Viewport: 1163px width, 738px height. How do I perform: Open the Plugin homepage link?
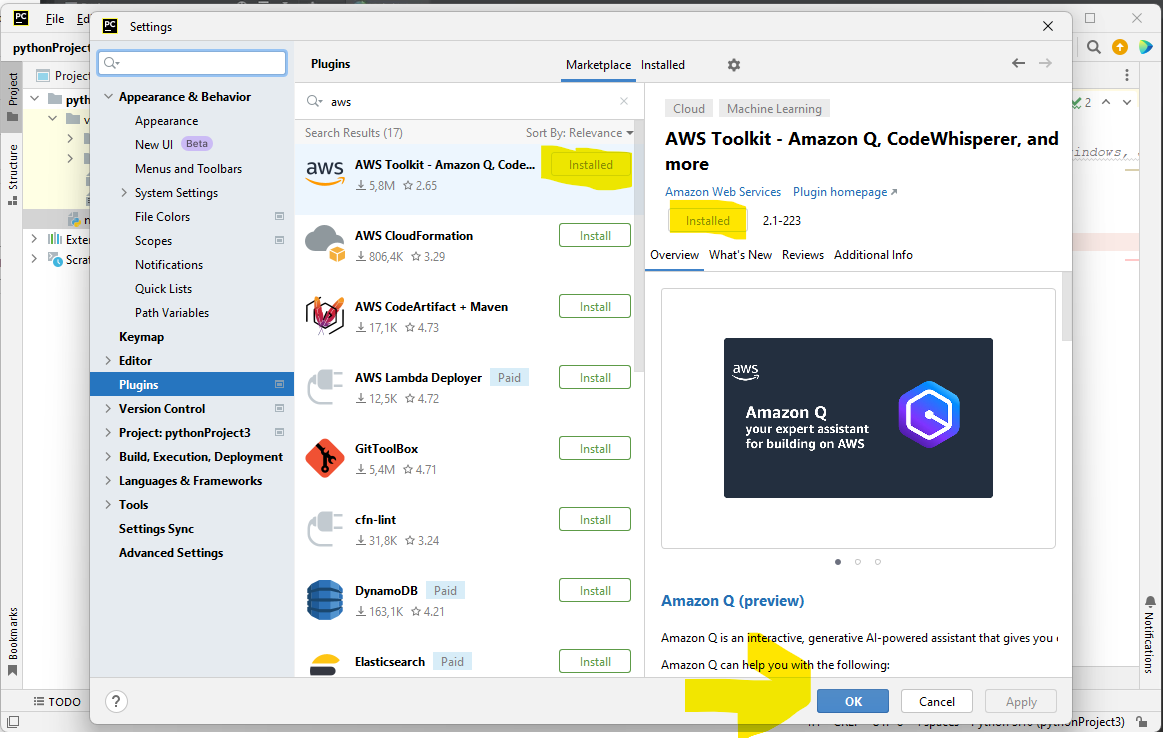[x=844, y=192]
